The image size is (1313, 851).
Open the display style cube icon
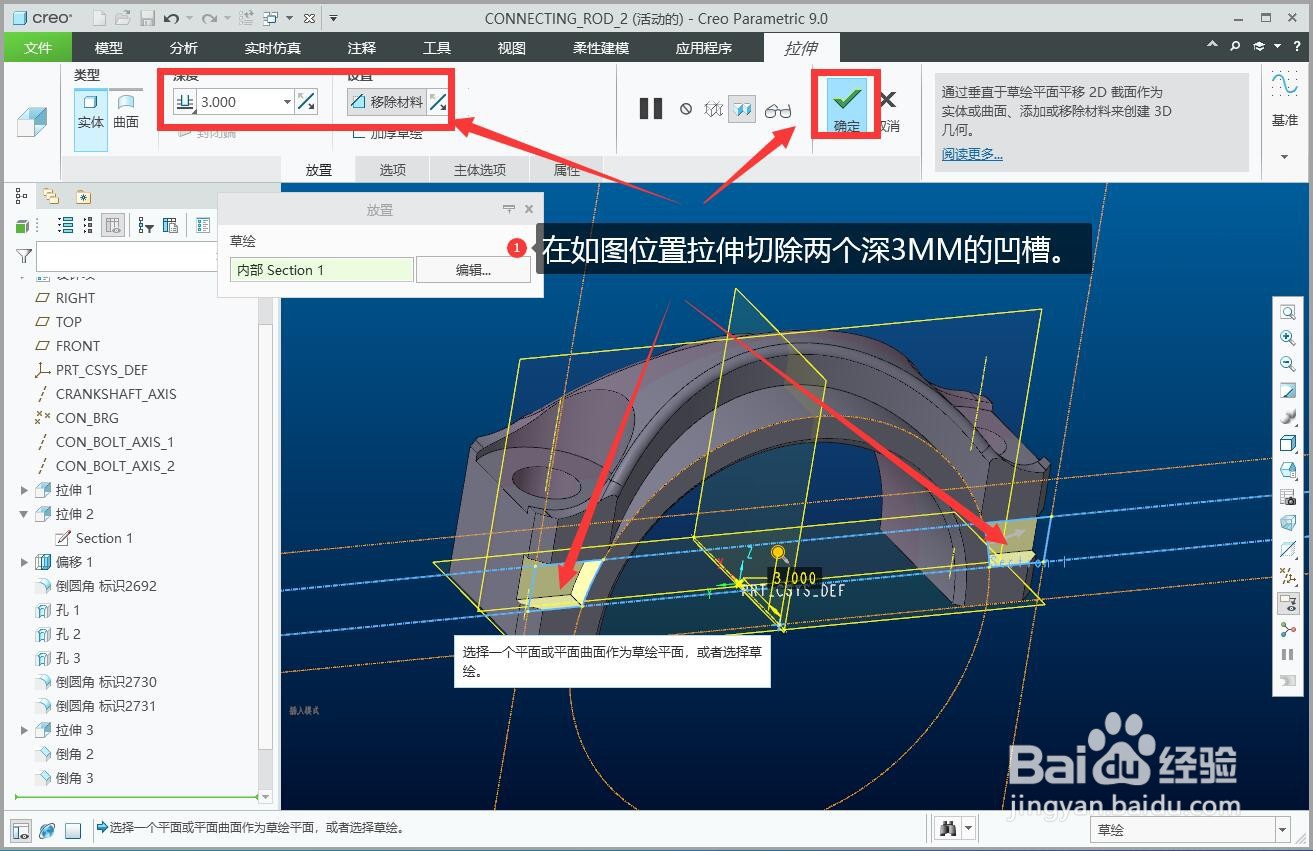pos(1288,444)
